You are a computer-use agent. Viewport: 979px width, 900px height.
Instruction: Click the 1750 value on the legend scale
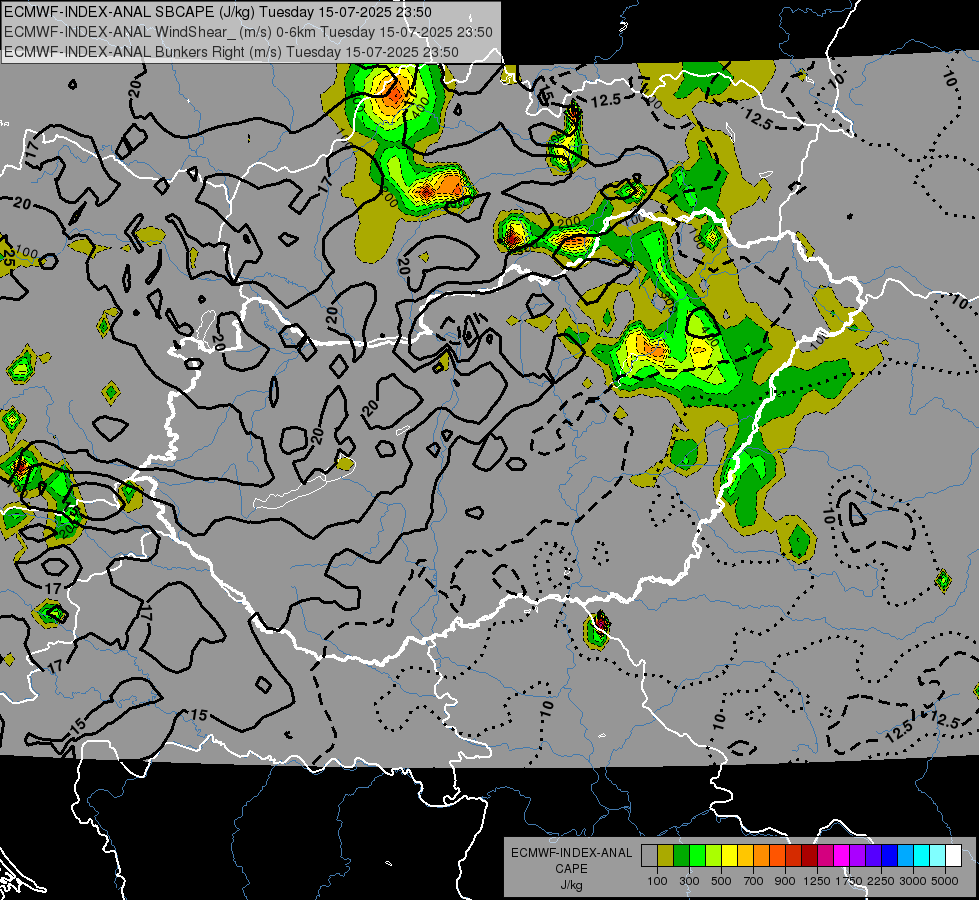(x=849, y=881)
